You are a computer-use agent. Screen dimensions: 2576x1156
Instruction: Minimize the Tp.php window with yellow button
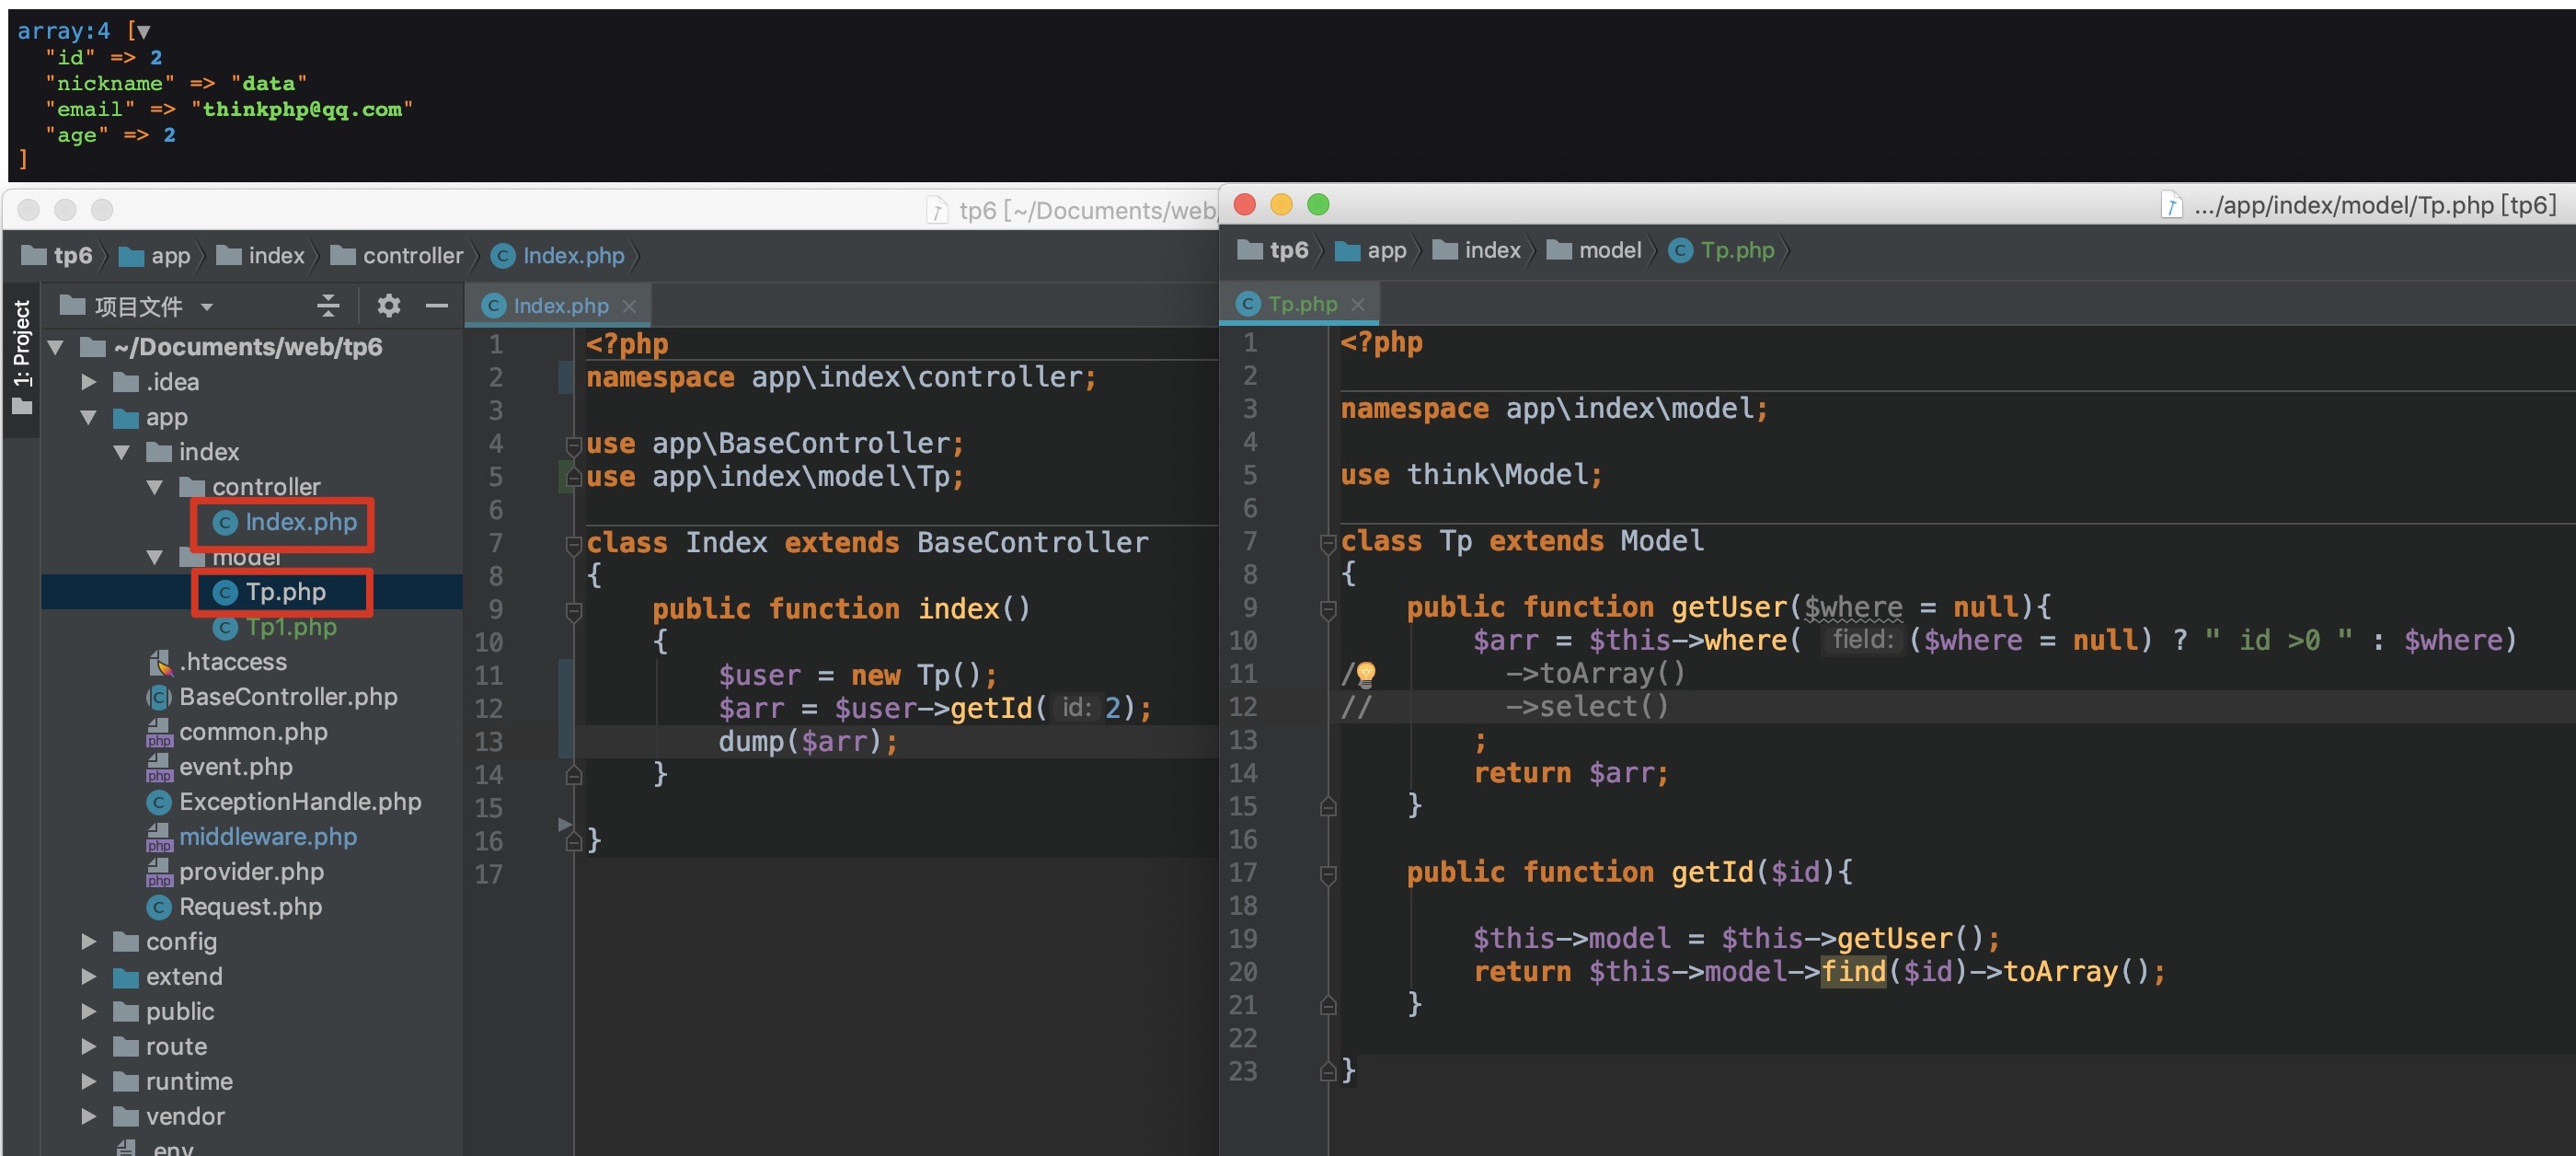pyautogui.click(x=1282, y=205)
